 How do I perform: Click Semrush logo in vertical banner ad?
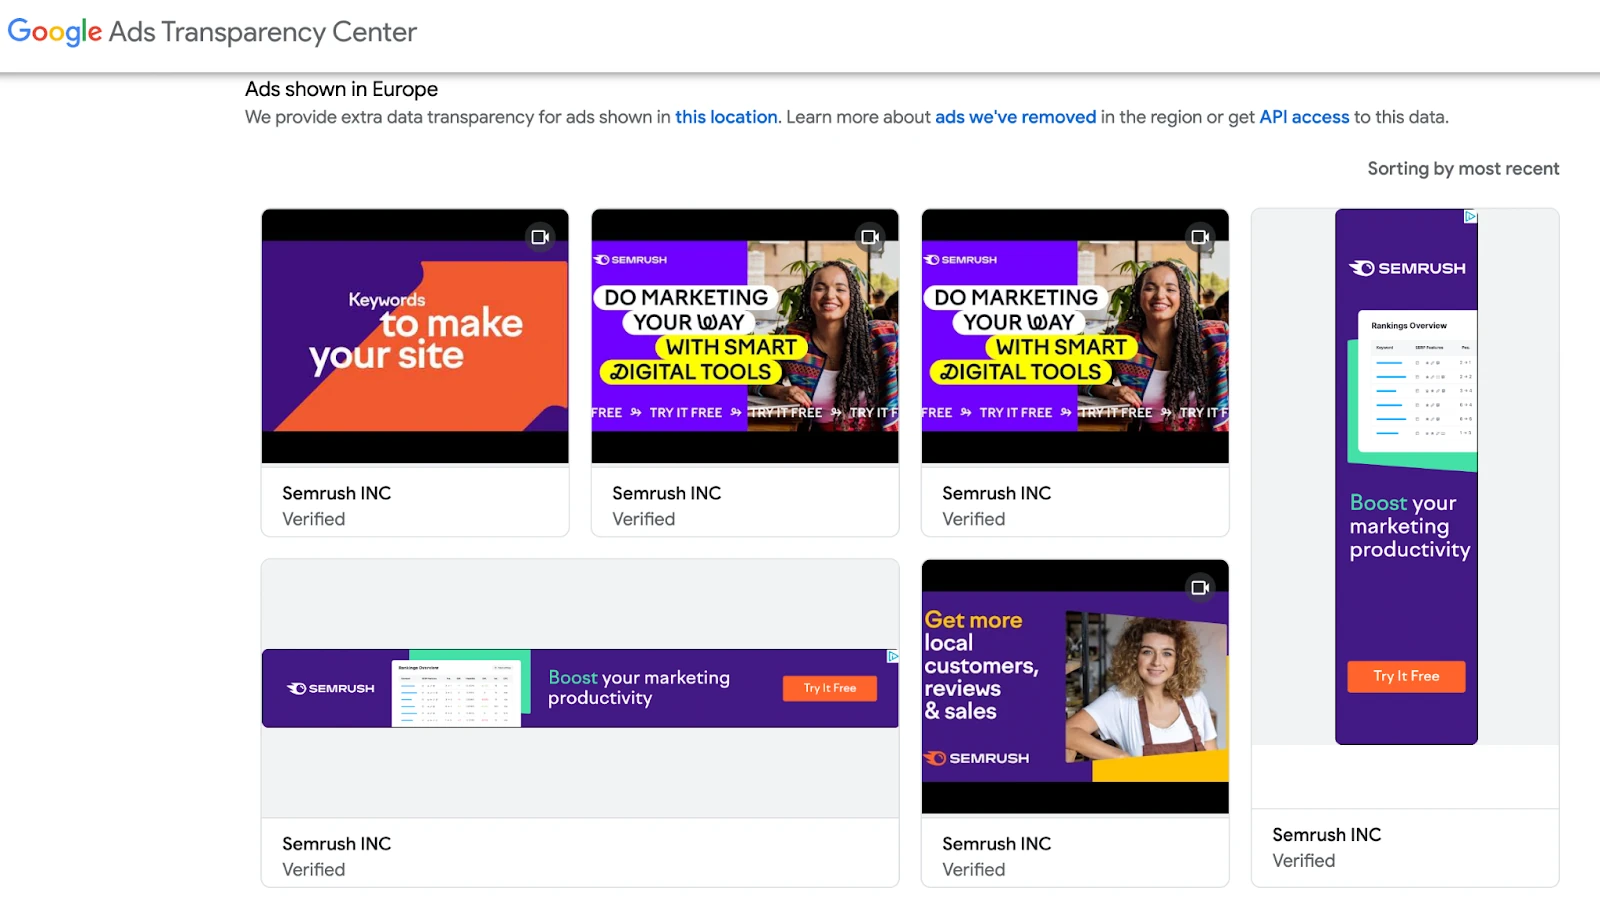(1407, 268)
